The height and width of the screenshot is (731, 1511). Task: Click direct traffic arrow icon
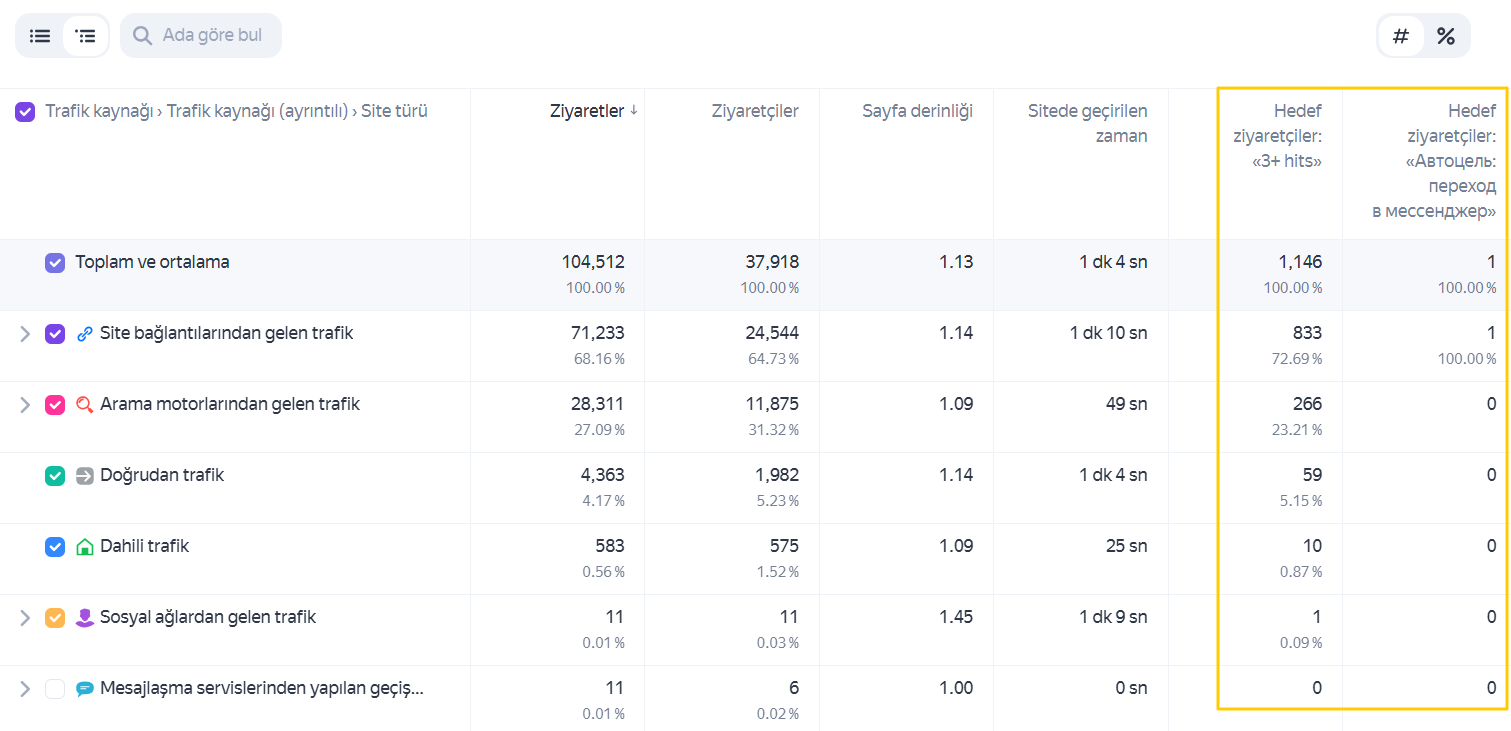click(x=85, y=476)
